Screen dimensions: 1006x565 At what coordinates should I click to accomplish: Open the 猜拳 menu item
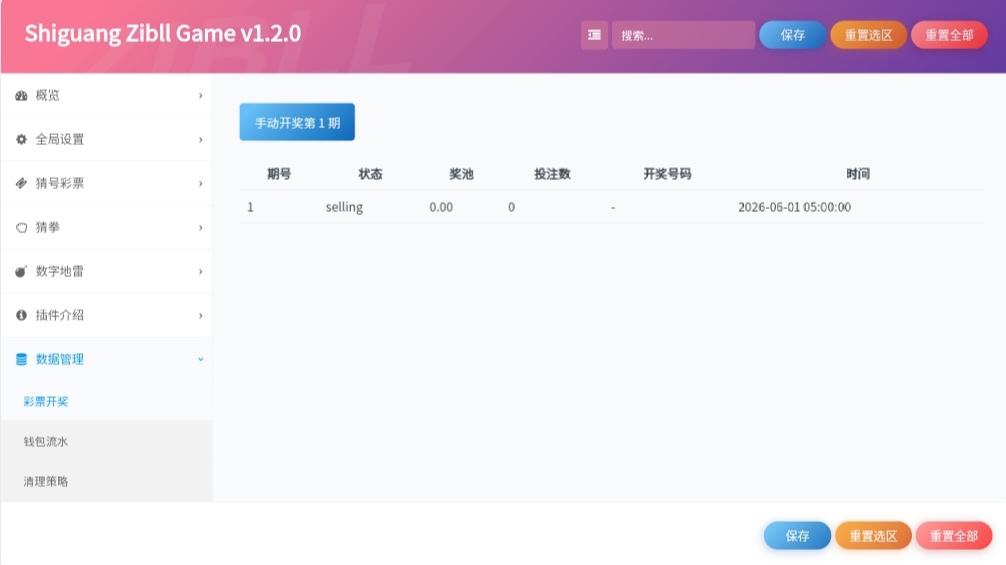107,228
